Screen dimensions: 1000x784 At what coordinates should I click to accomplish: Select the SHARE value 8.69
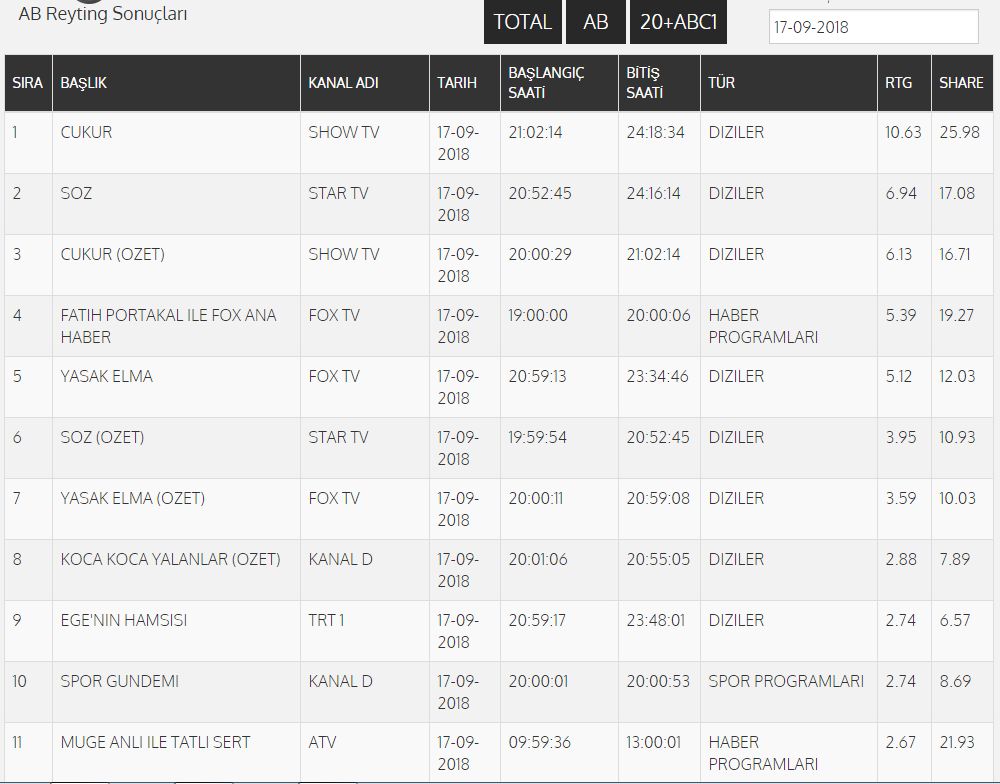click(x=955, y=681)
